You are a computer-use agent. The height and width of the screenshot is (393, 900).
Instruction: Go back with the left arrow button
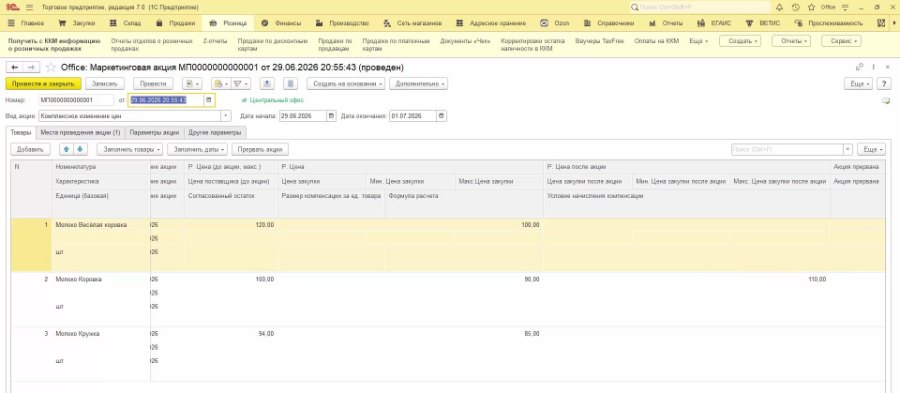tap(15, 68)
